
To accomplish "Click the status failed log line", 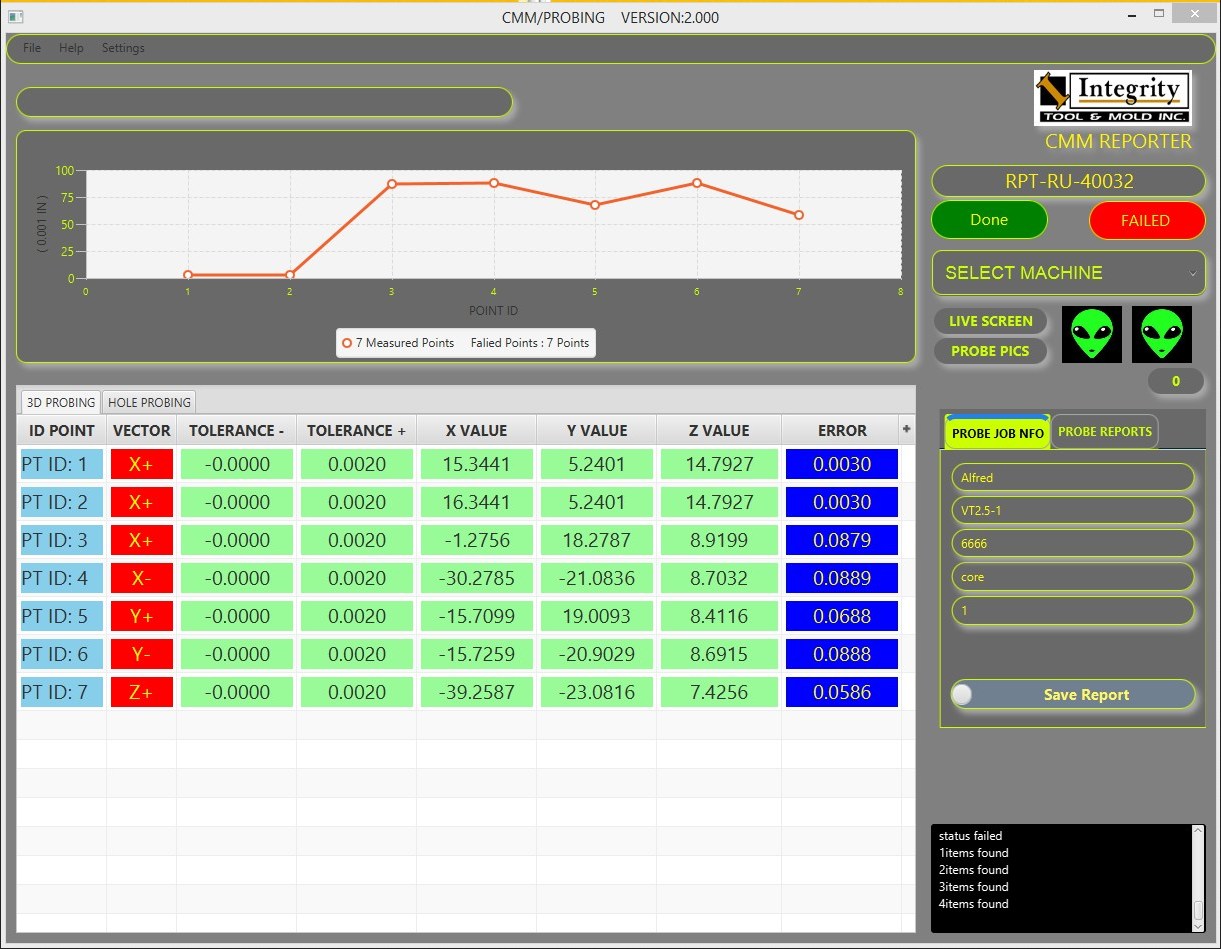I will click(x=970, y=836).
